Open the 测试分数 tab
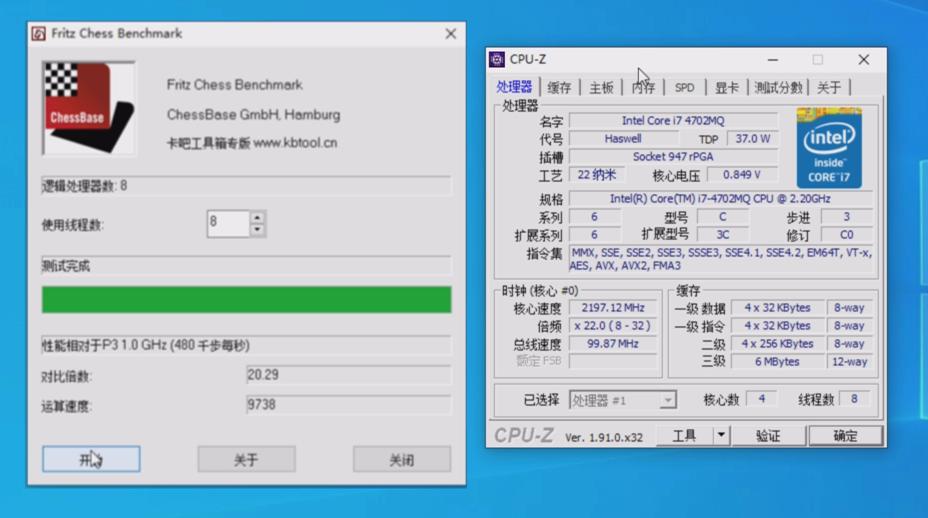 coord(779,88)
